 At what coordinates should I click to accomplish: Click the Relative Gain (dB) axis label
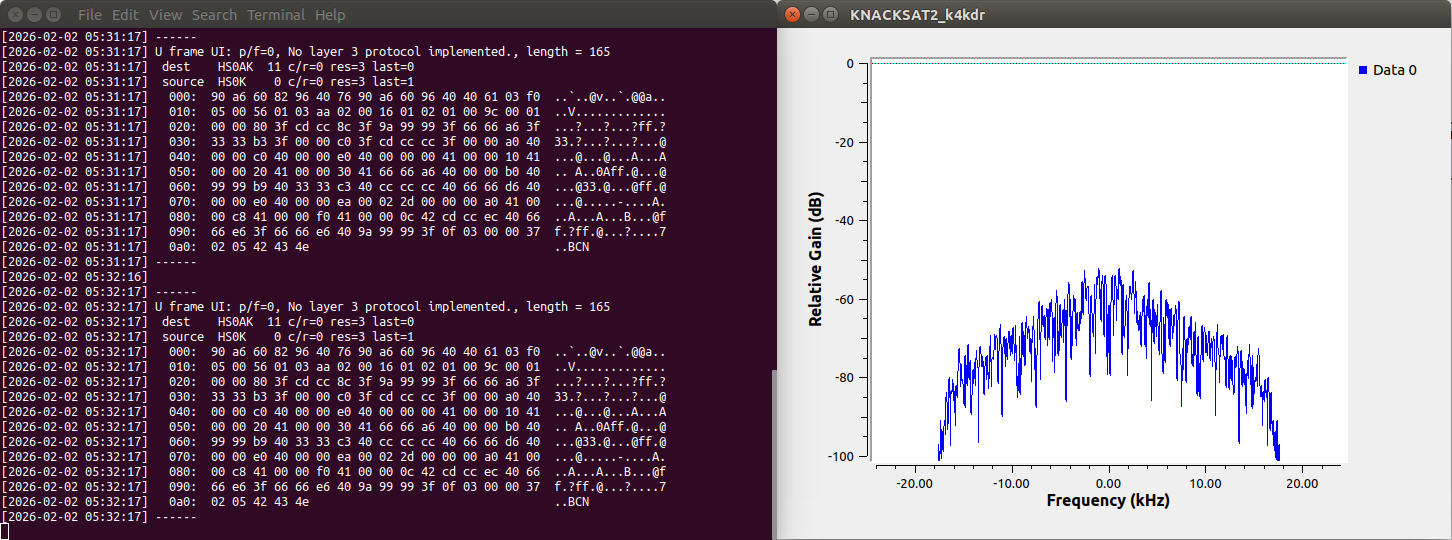coord(816,261)
